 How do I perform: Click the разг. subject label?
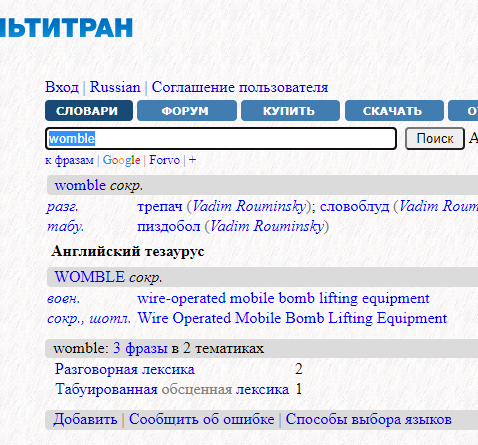[x=62, y=207]
